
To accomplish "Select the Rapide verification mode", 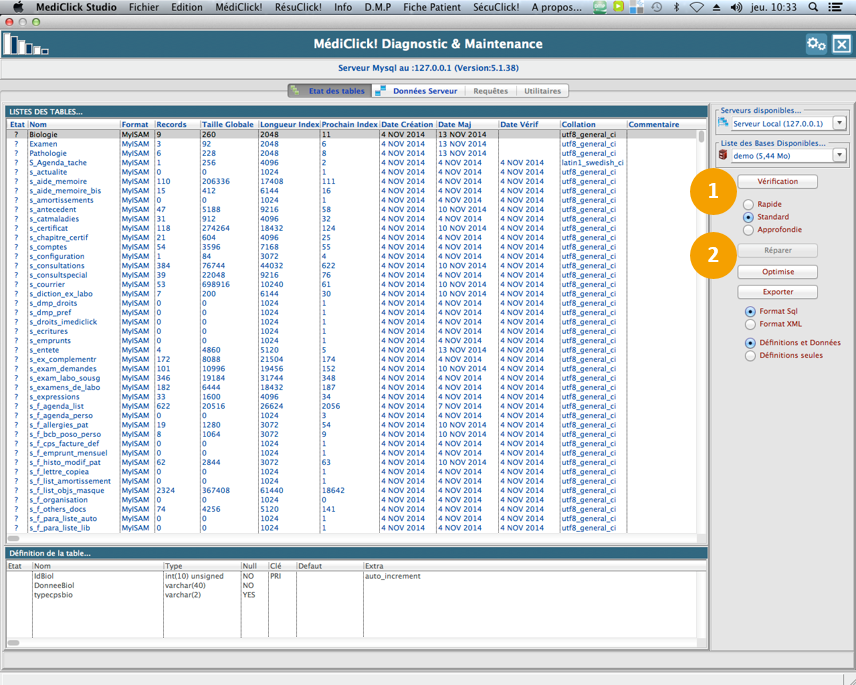I will coord(748,204).
